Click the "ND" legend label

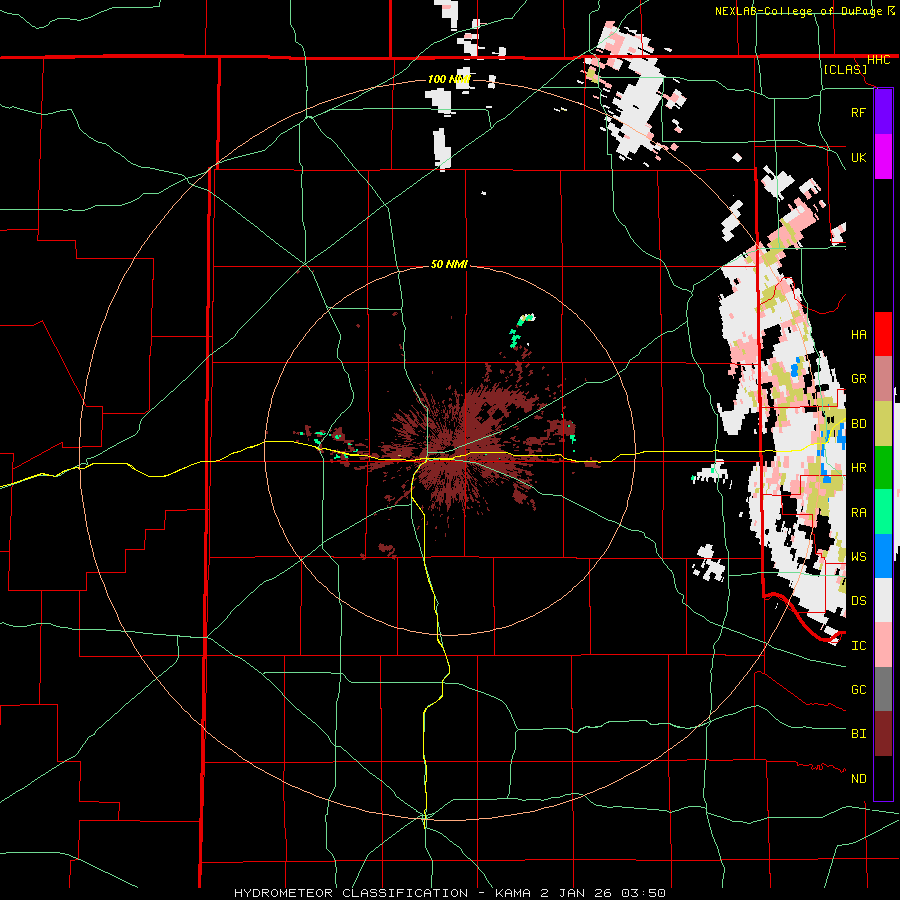[x=858, y=779]
